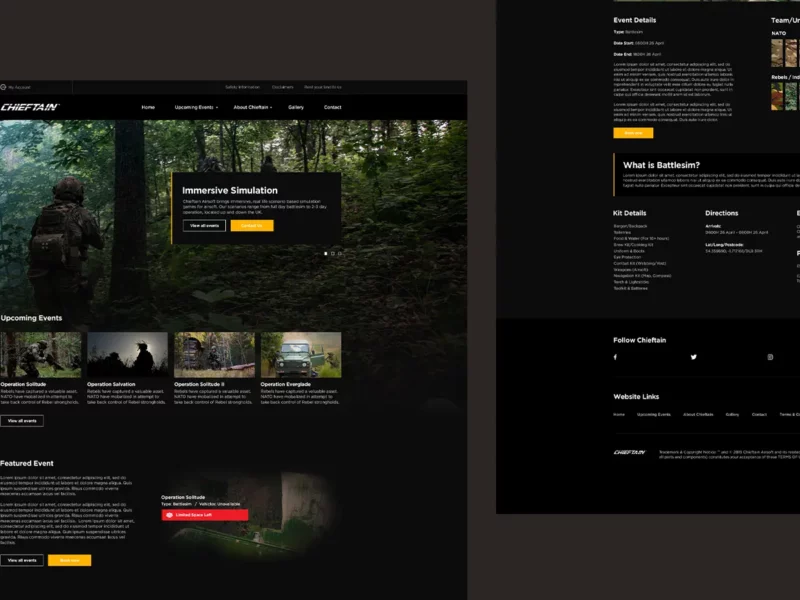
Task: Click footer Upcoming Events website link
Action: coord(654,414)
